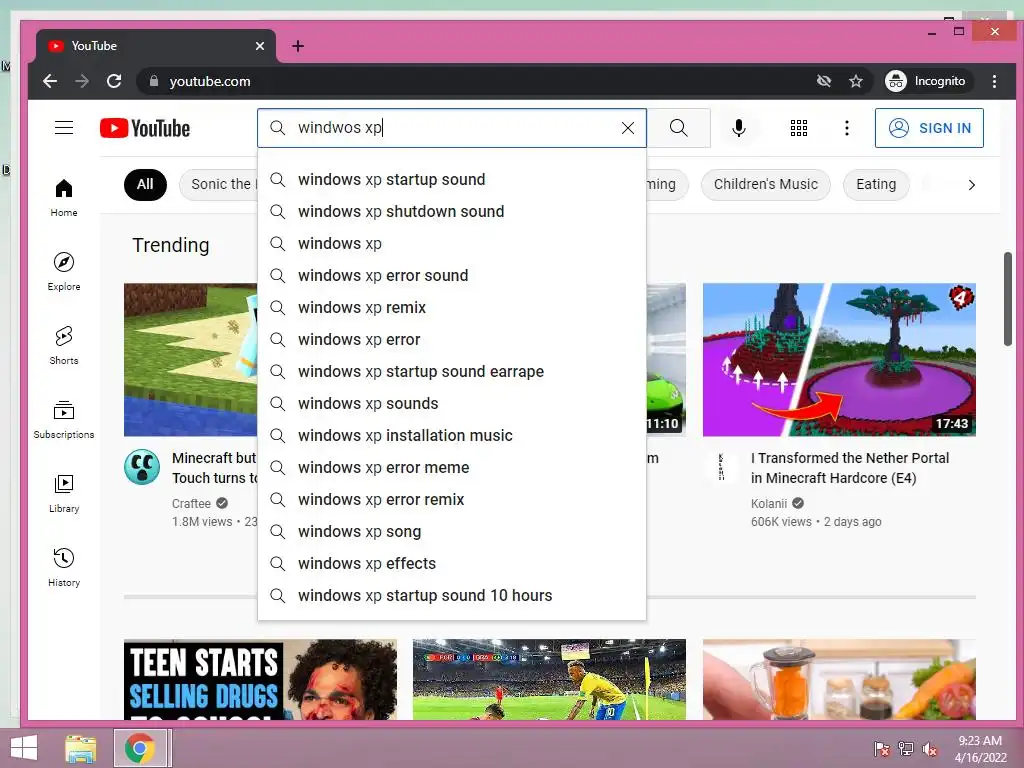This screenshot has height=768, width=1024.
Task: Click inside the YouTube search field
Action: click(x=451, y=128)
